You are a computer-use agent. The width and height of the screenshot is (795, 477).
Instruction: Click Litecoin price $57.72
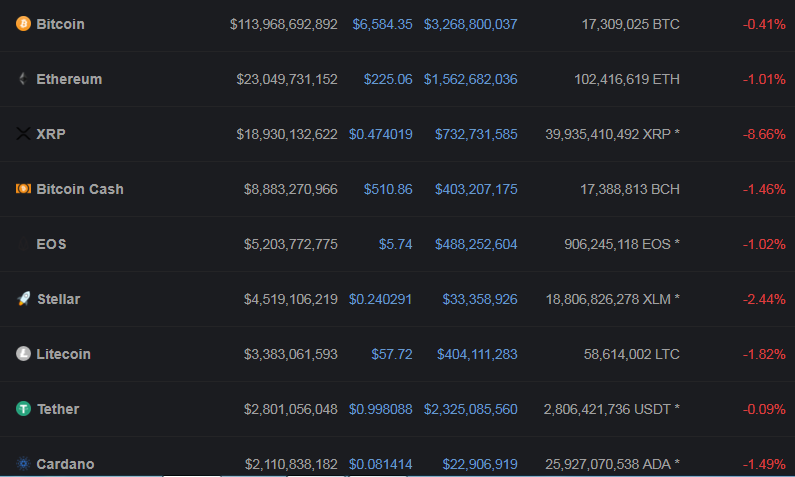coord(392,354)
